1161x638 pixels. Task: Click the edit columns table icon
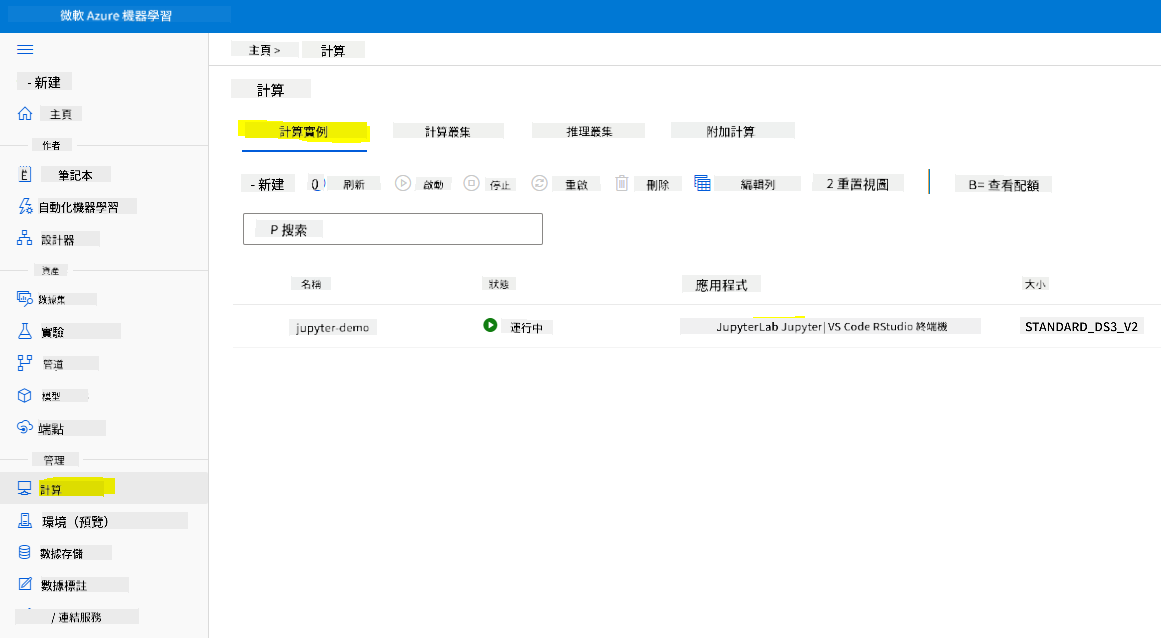702,183
